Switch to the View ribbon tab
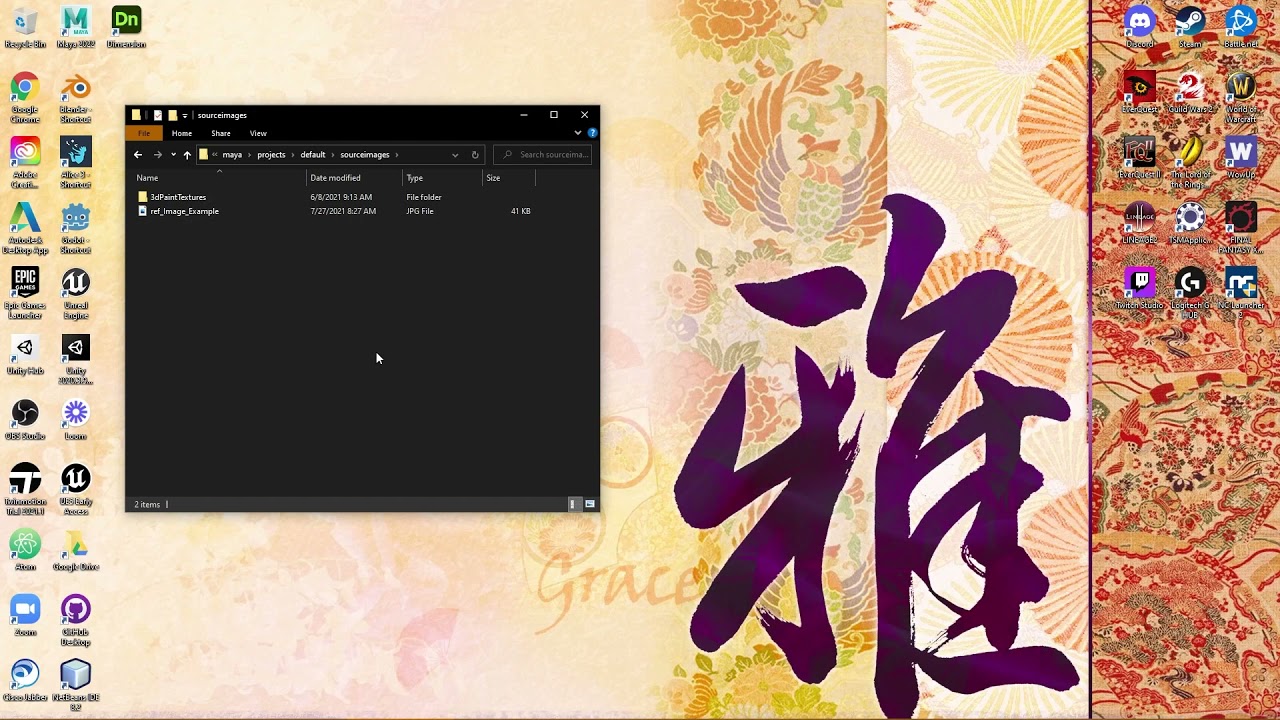Image resolution: width=1280 pixels, height=720 pixels. point(258,133)
